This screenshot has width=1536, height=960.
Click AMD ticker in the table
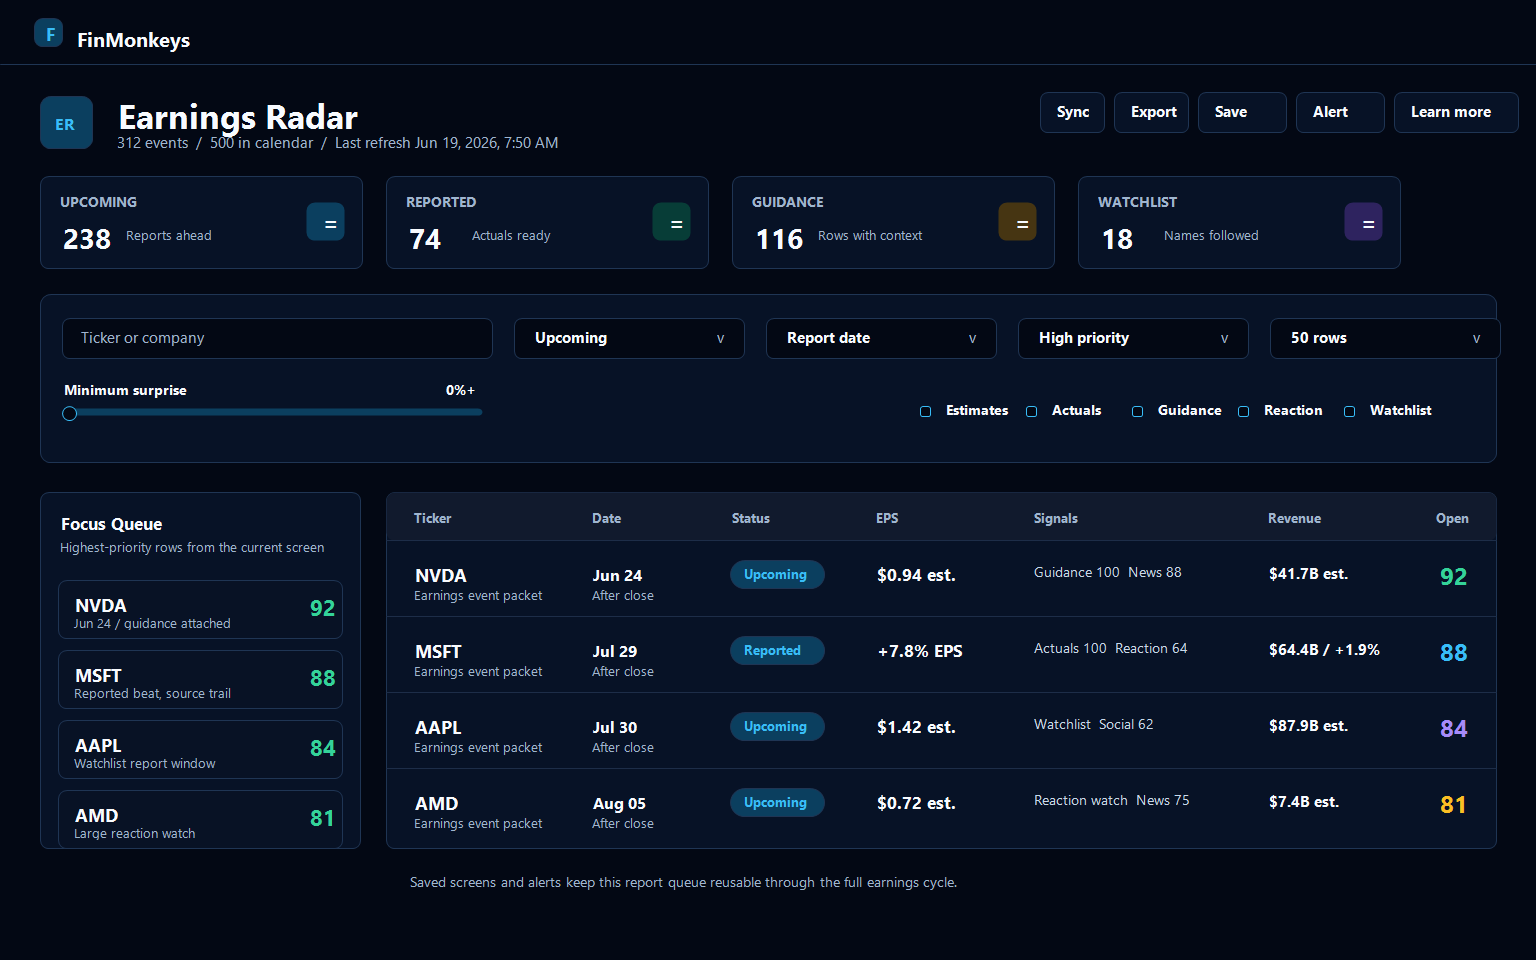(437, 804)
